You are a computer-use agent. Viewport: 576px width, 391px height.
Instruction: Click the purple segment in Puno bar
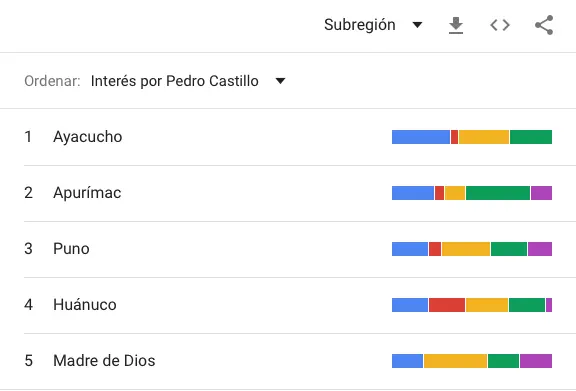540,249
